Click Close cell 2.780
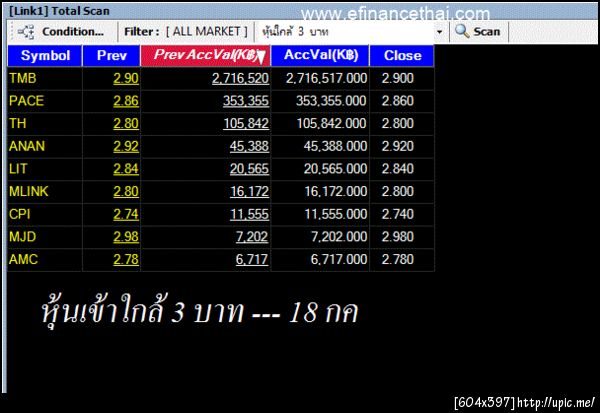600x413 pixels. 398,259
